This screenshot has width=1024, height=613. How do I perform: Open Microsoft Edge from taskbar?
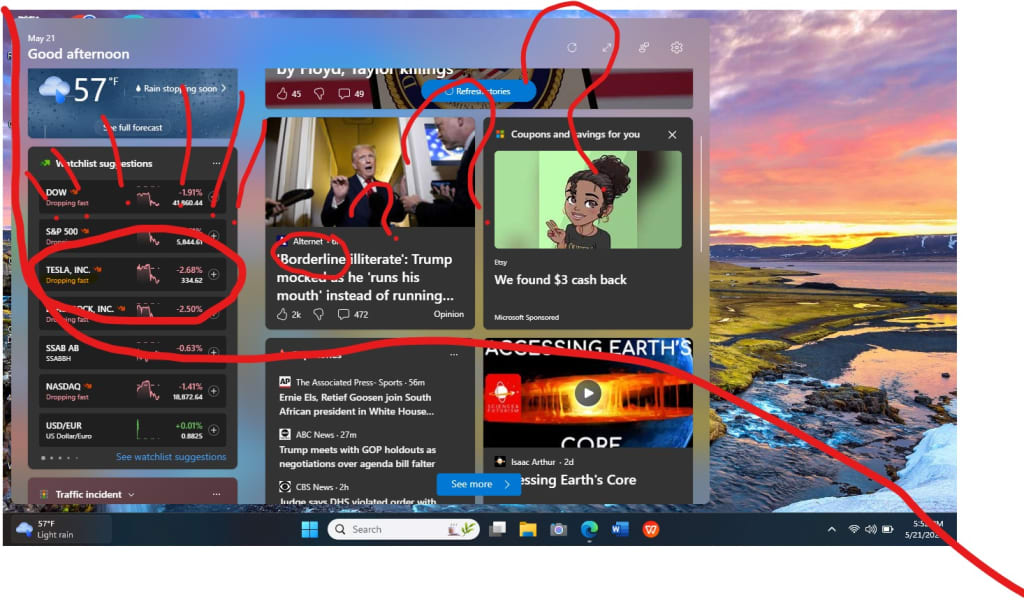(589, 529)
